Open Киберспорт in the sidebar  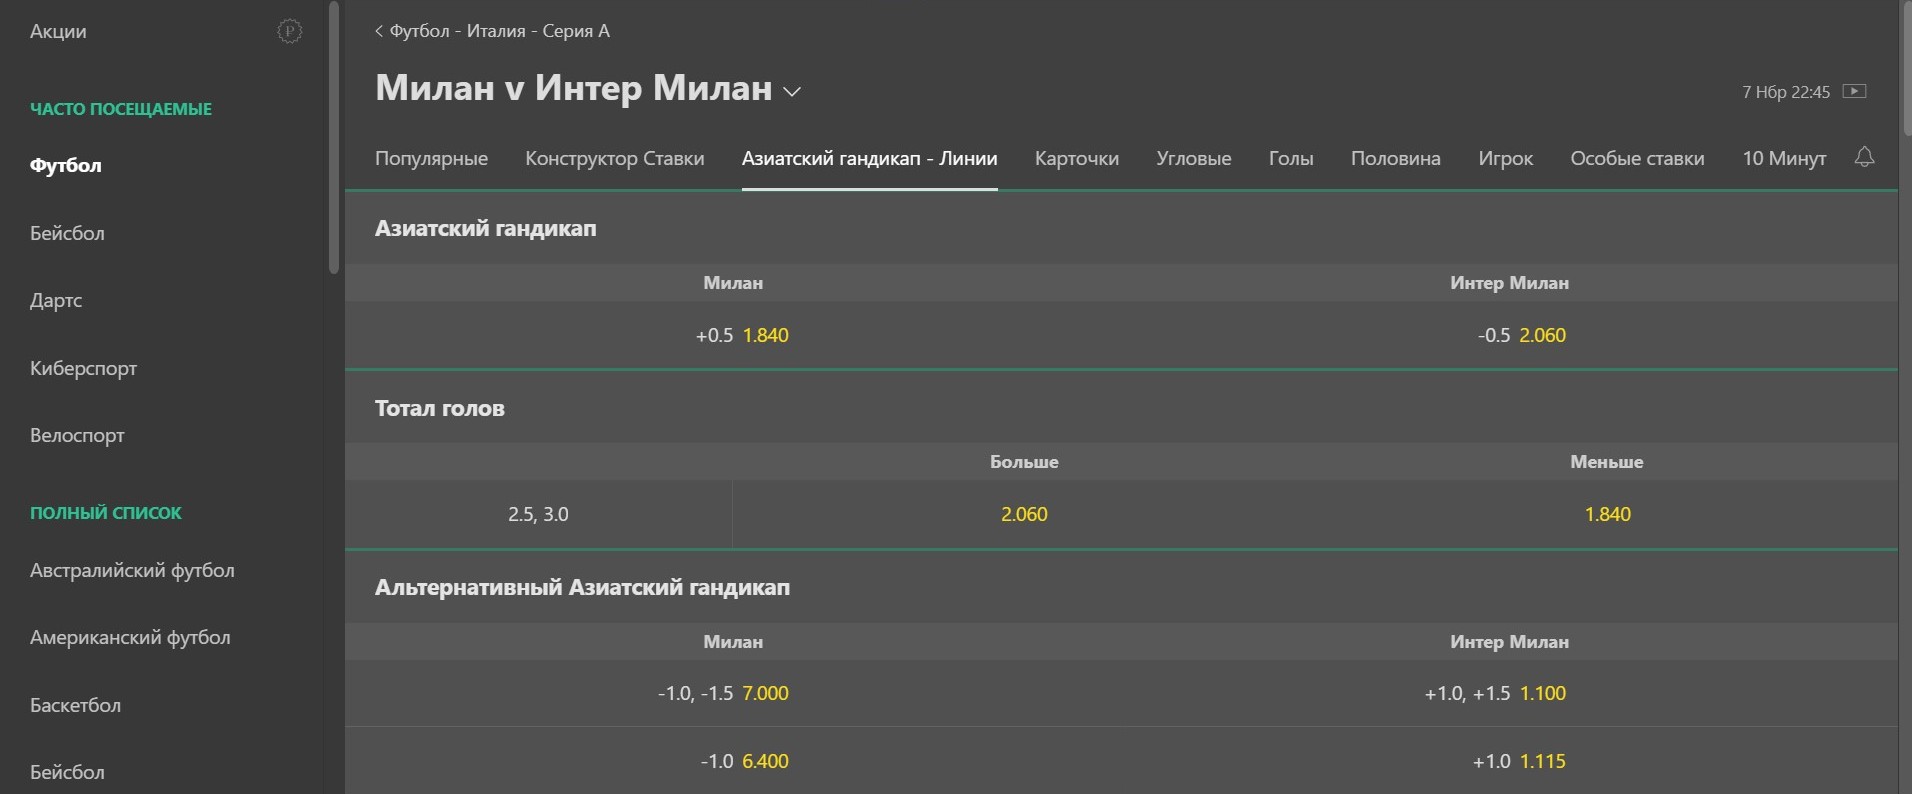coord(83,368)
